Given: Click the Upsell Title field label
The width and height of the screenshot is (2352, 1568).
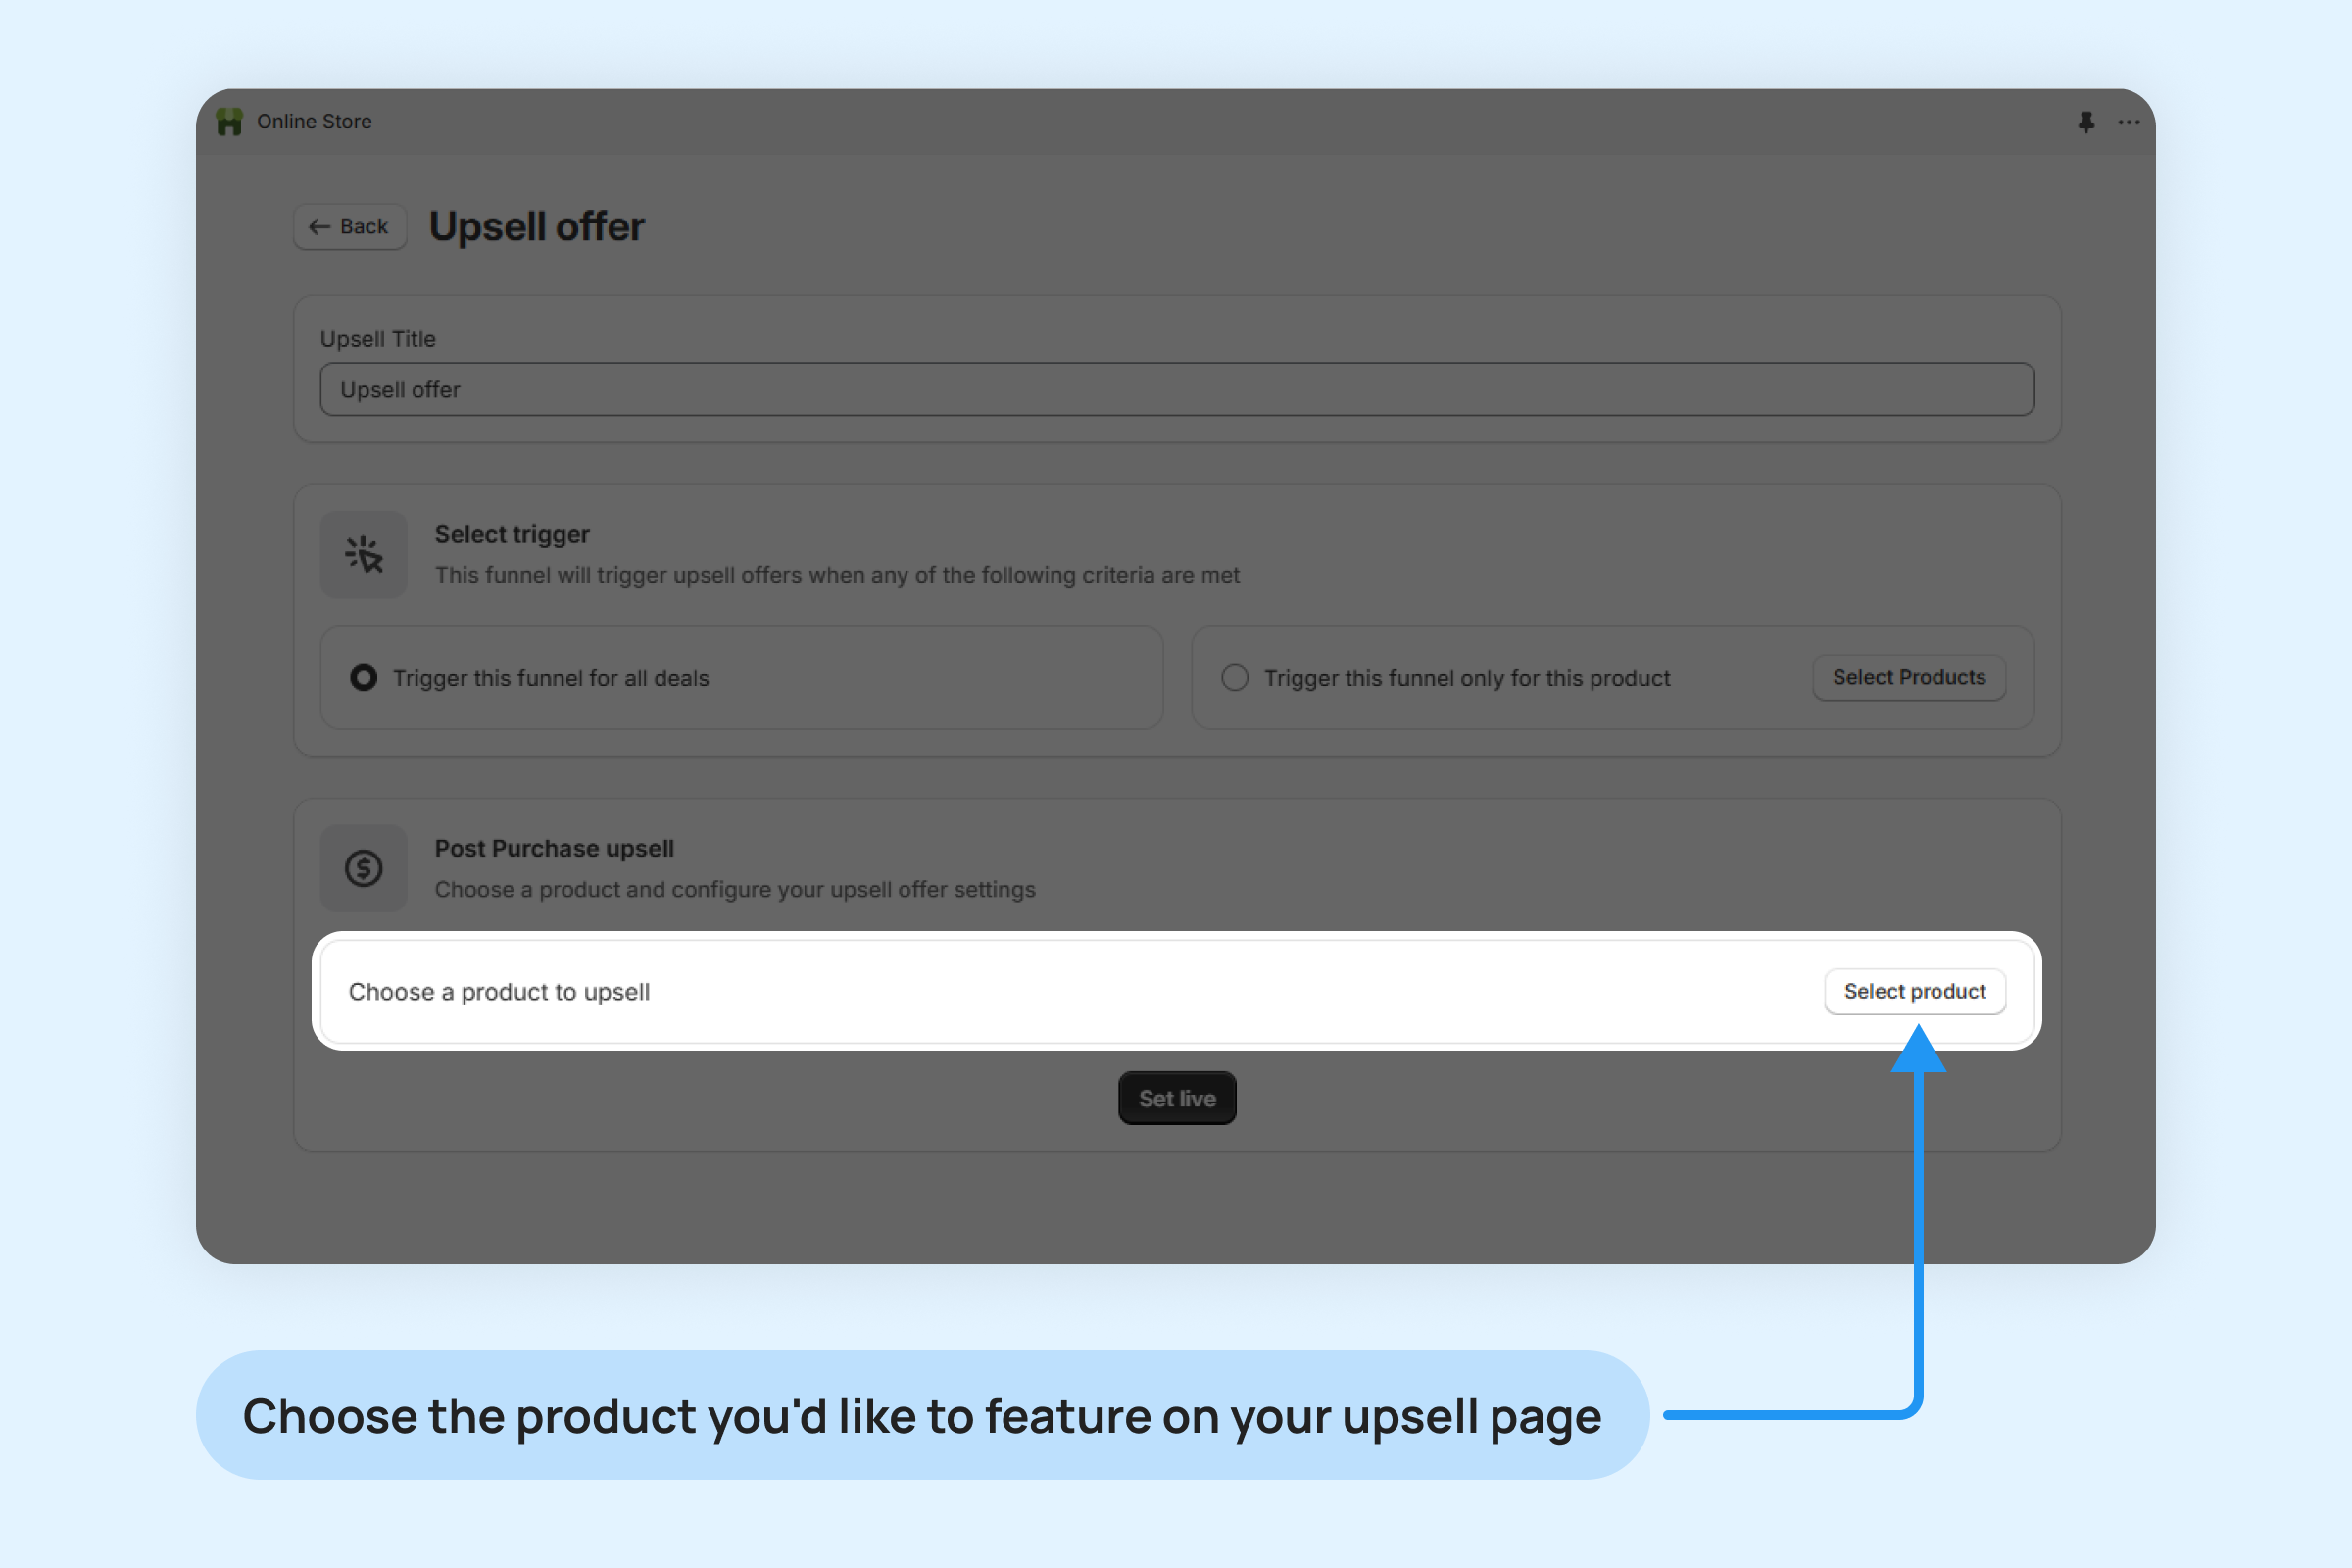Looking at the screenshot, I should coord(378,339).
